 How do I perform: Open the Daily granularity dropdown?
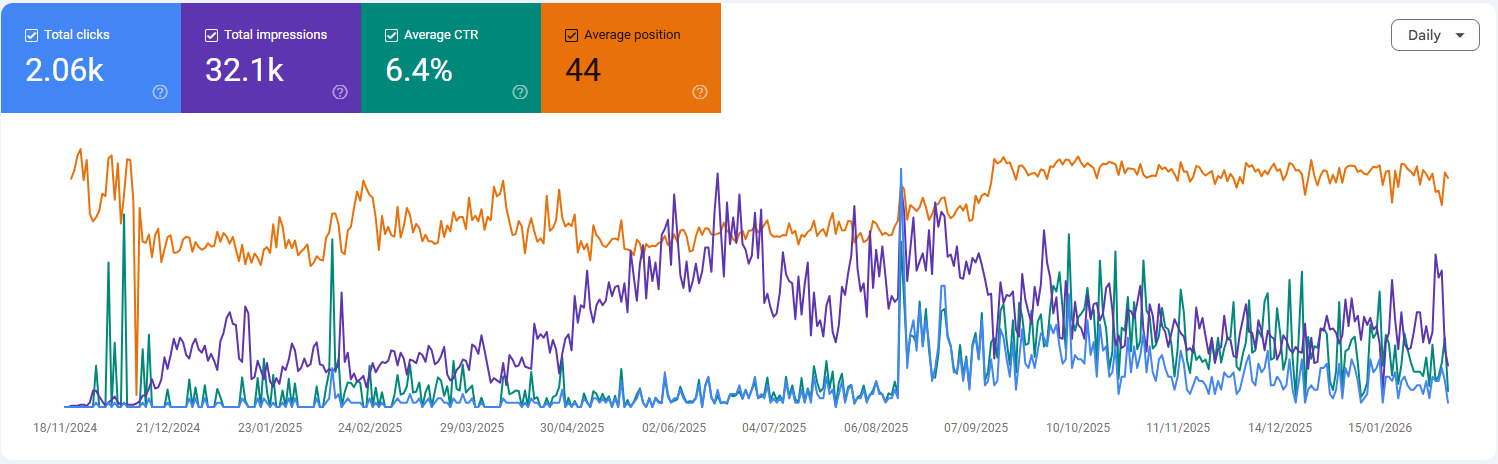pyautogui.click(x=1434, y=35)
